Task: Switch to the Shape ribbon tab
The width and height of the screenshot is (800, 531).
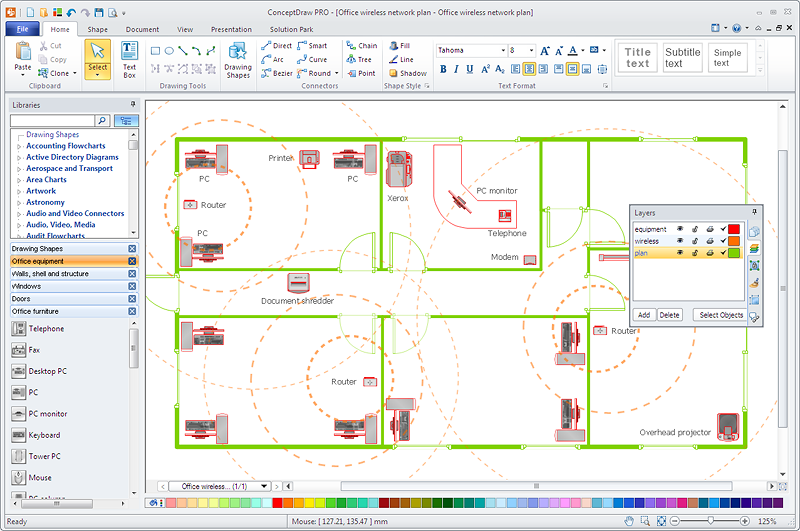Action: click(97, 30)
